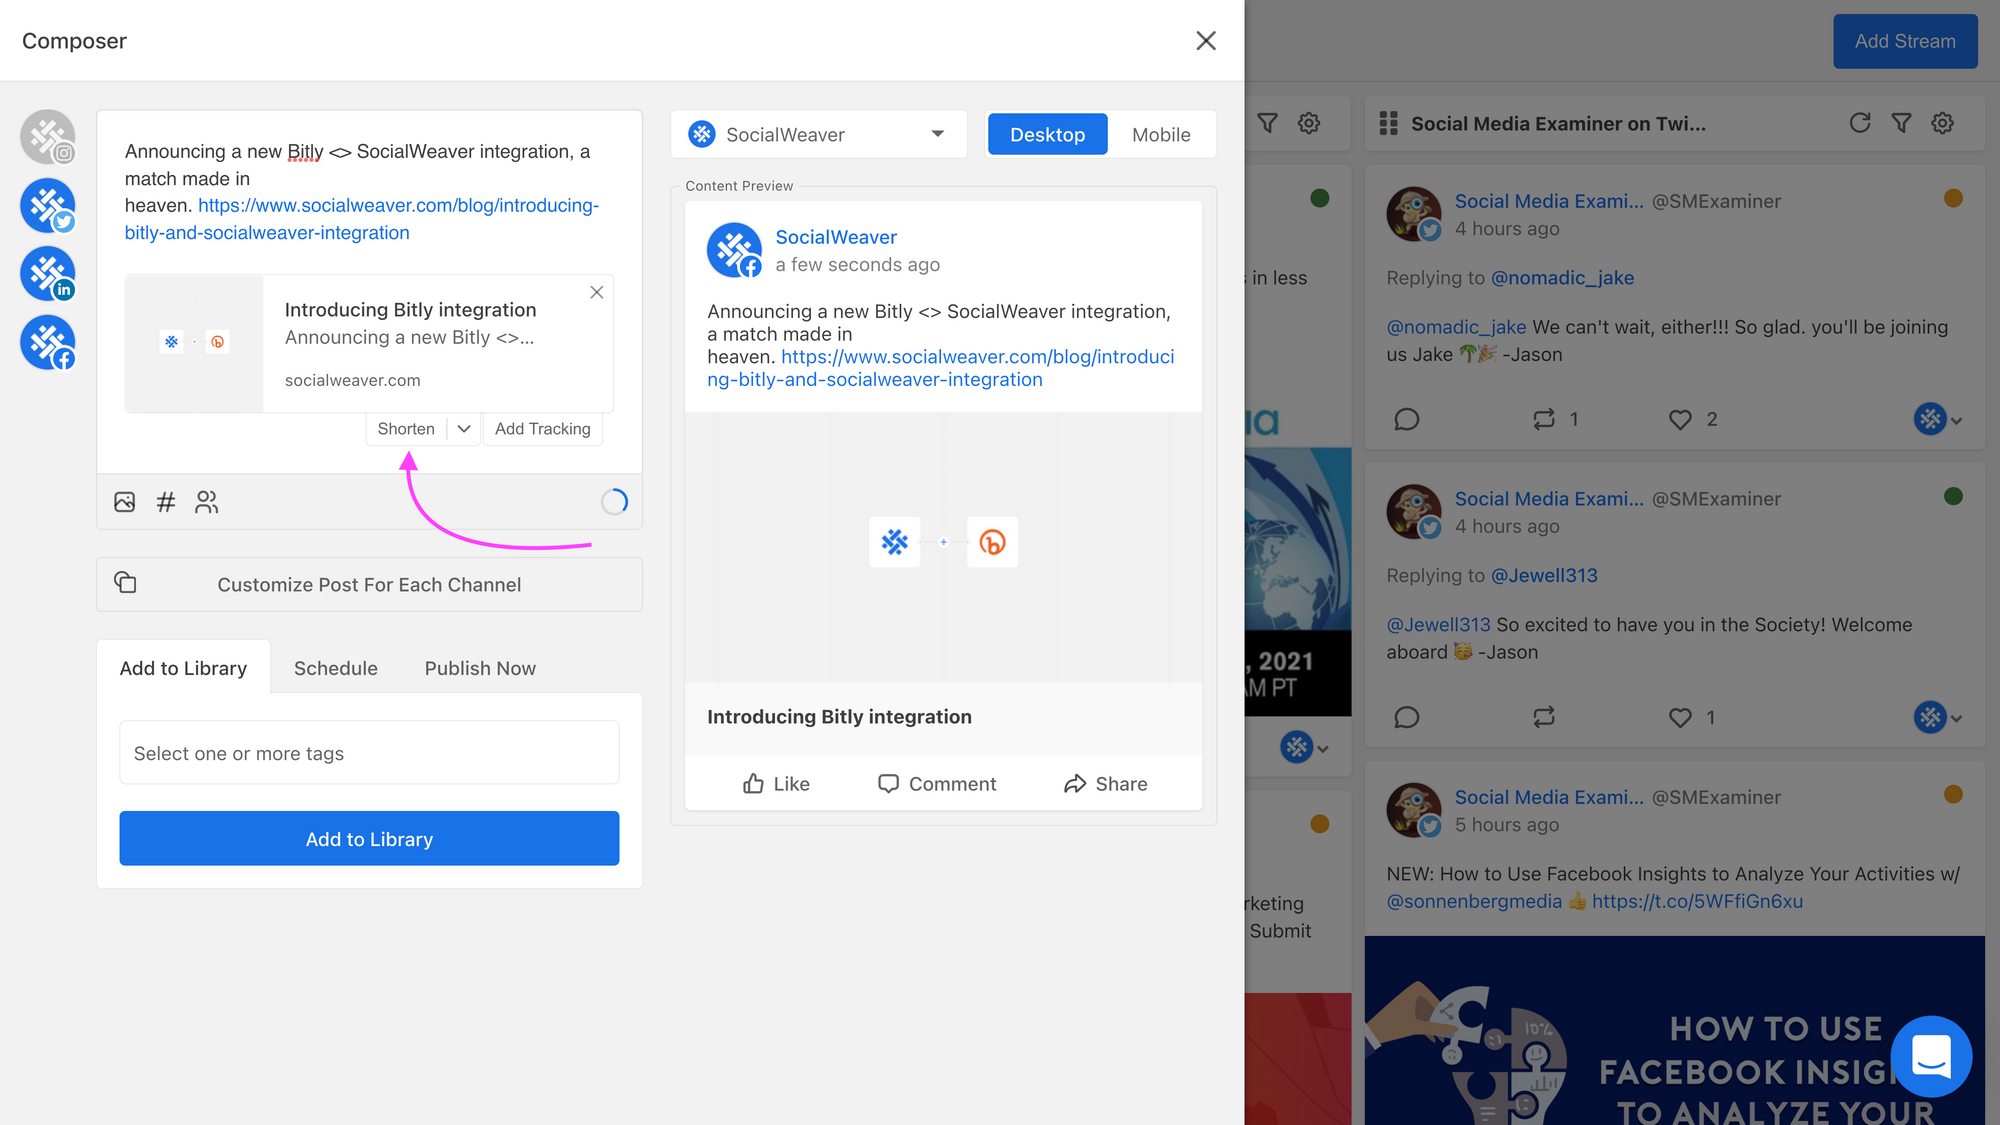Screen dimensions: 2000x1125
Task: Select the Desktop preview mode
Action: (1047, 134)
